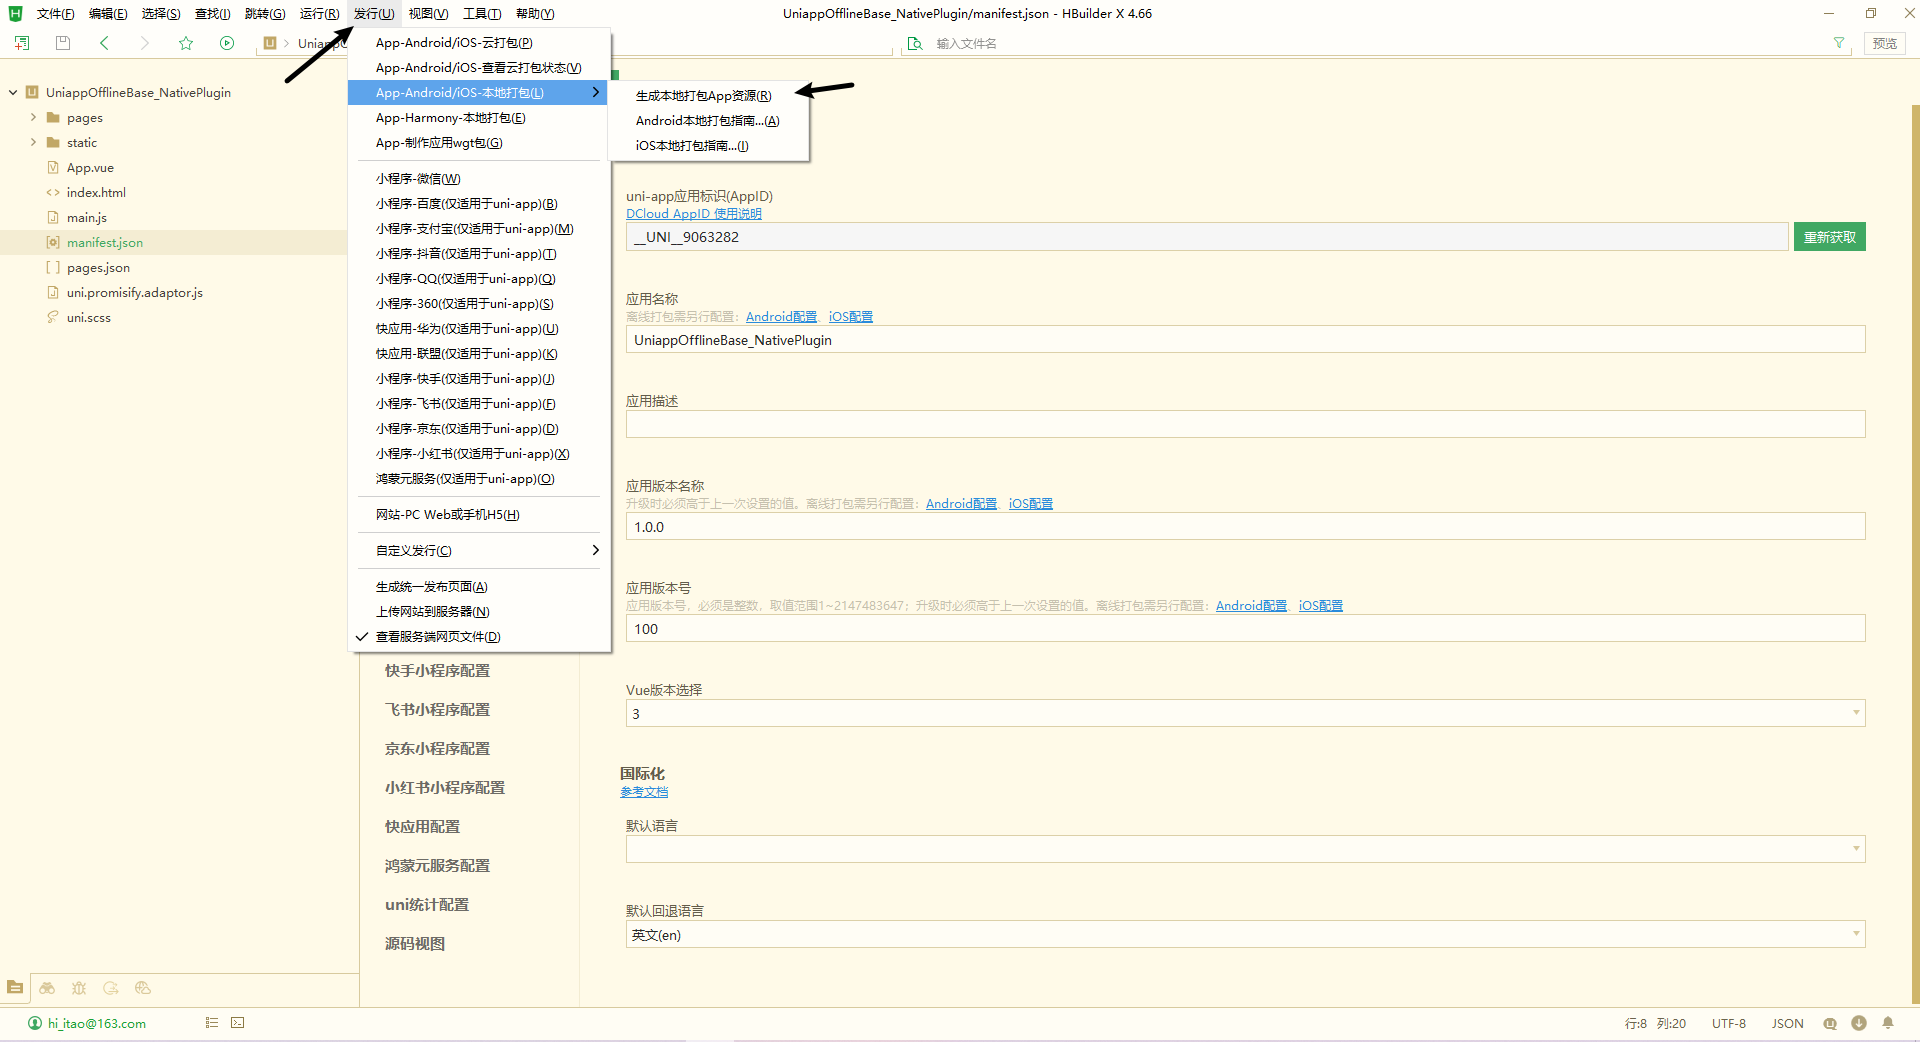Click the new file icon in toolbar
The height and width of the screenshot is (1042, 1920).
coord(22,43)
